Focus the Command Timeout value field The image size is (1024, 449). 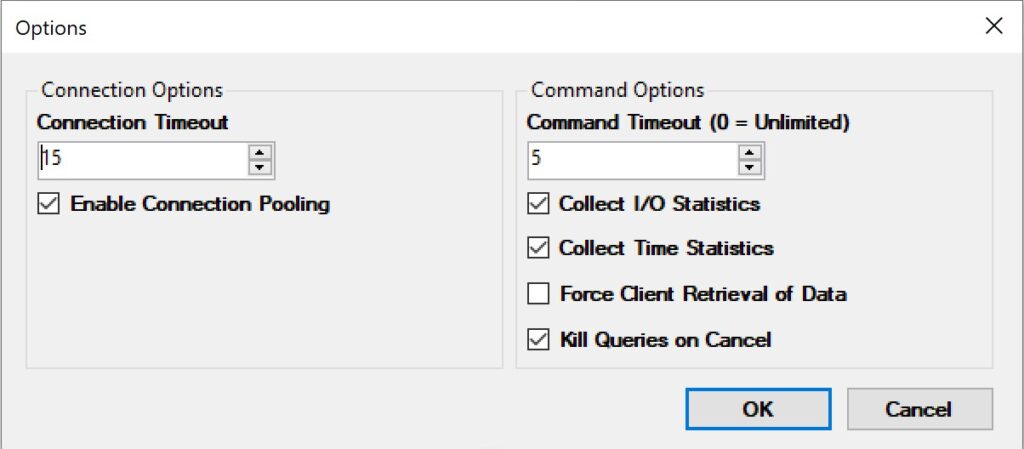[x=633, y=160]
